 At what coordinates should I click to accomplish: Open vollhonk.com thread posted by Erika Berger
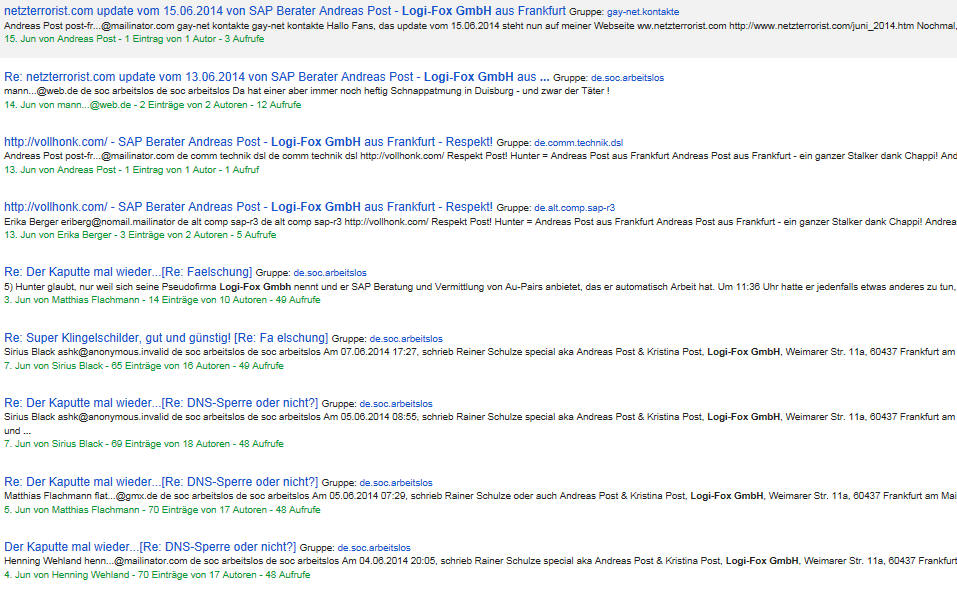[248, 207]
